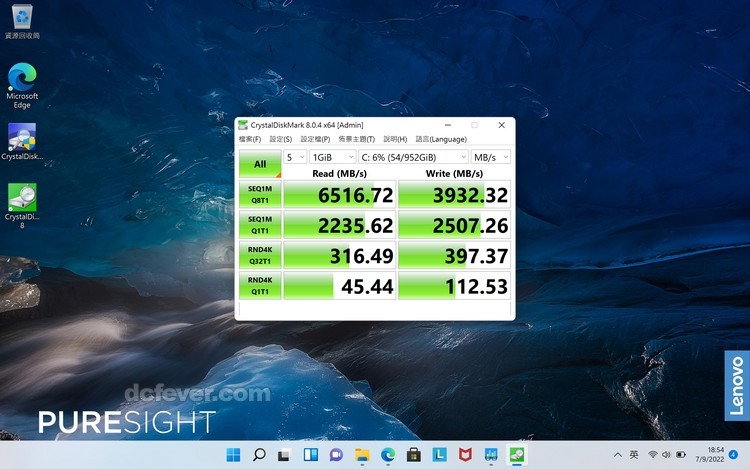Image resolution: width=750 pixels, height=469 pixels.
Task: Click the 397.37 random write result
Action: click(x=454, y=255)
